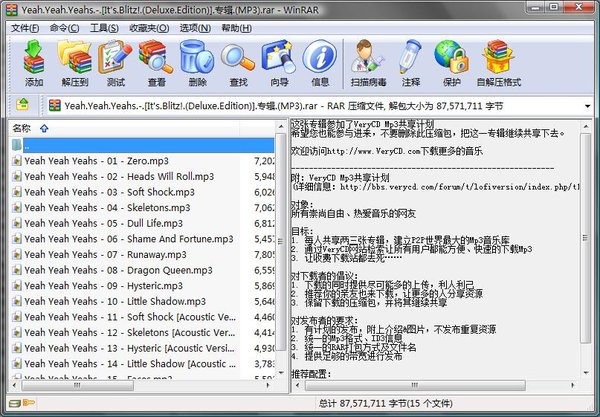Click comment pane scroll up arrow
Screen dimensions: 600x417
pos(585,126)
